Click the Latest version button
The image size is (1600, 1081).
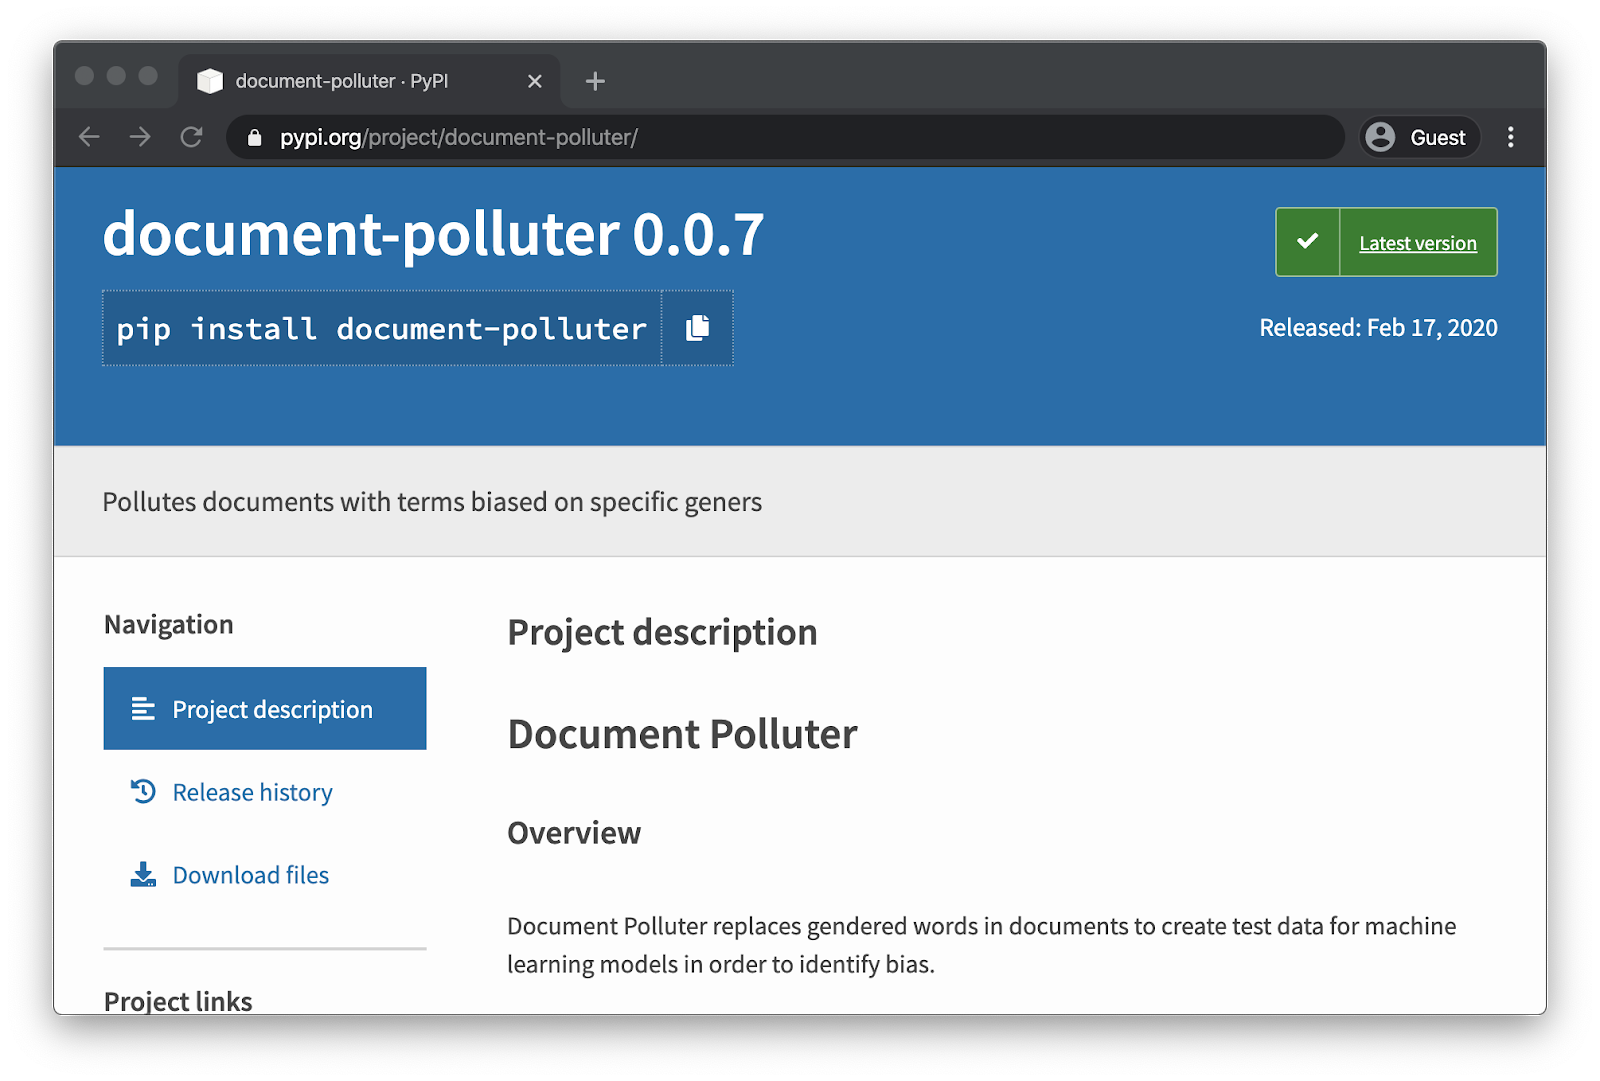pyautogui.click(x=1417, y=242)
